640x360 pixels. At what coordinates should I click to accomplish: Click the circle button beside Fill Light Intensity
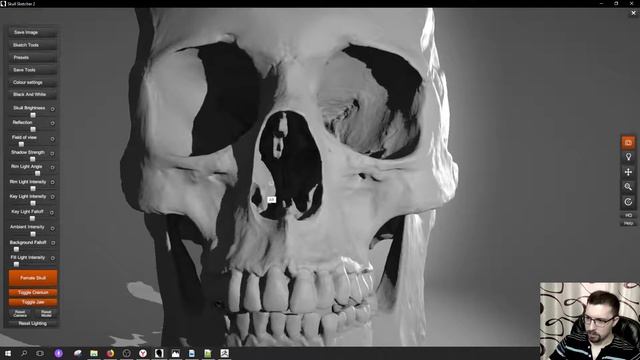tap(52, 258)
